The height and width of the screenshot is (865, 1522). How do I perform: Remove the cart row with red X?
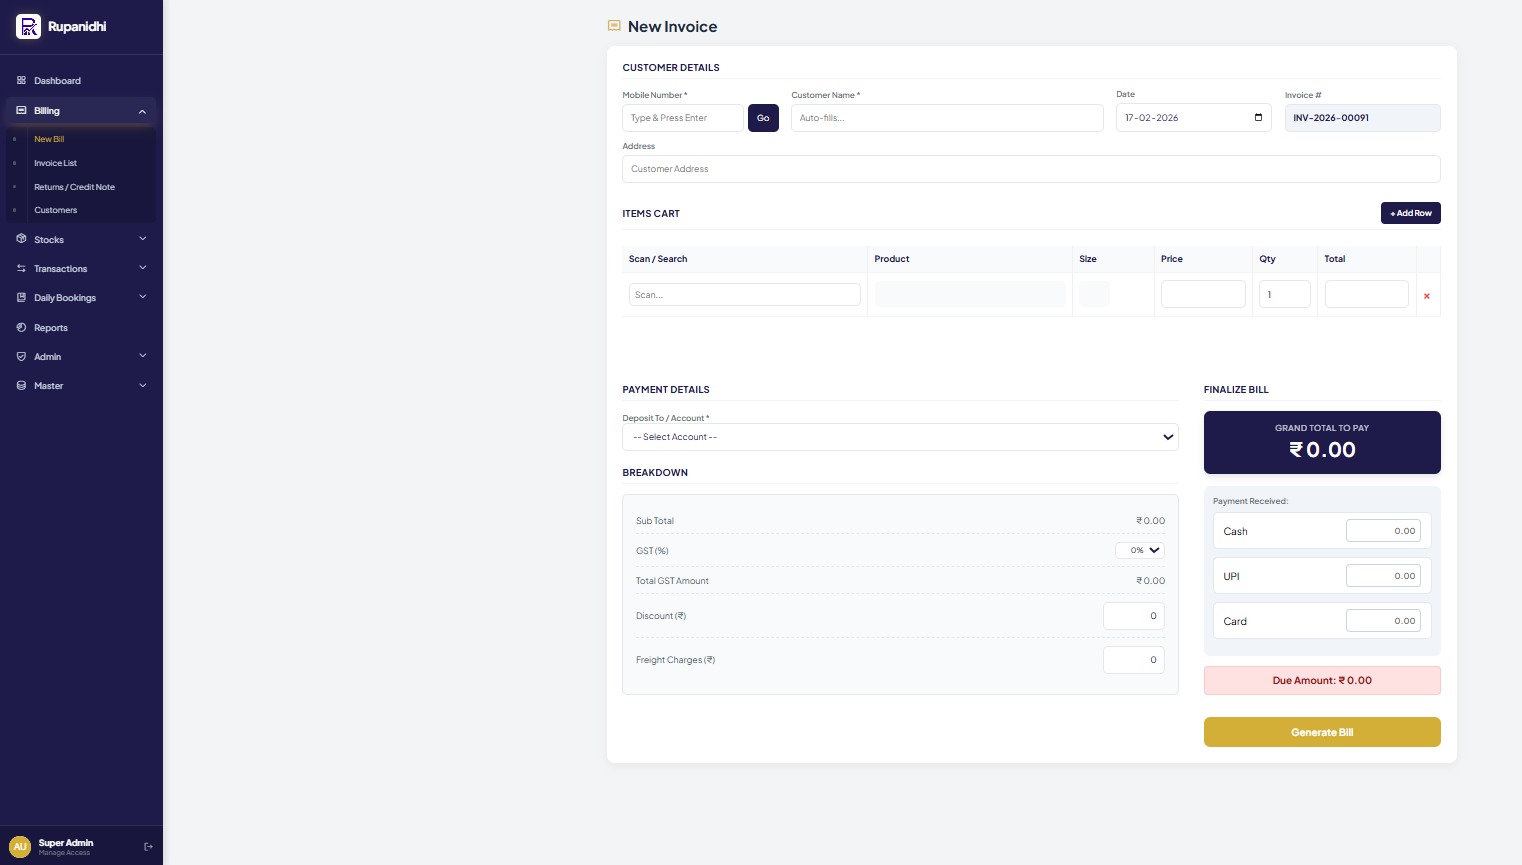click(1426, 296)
